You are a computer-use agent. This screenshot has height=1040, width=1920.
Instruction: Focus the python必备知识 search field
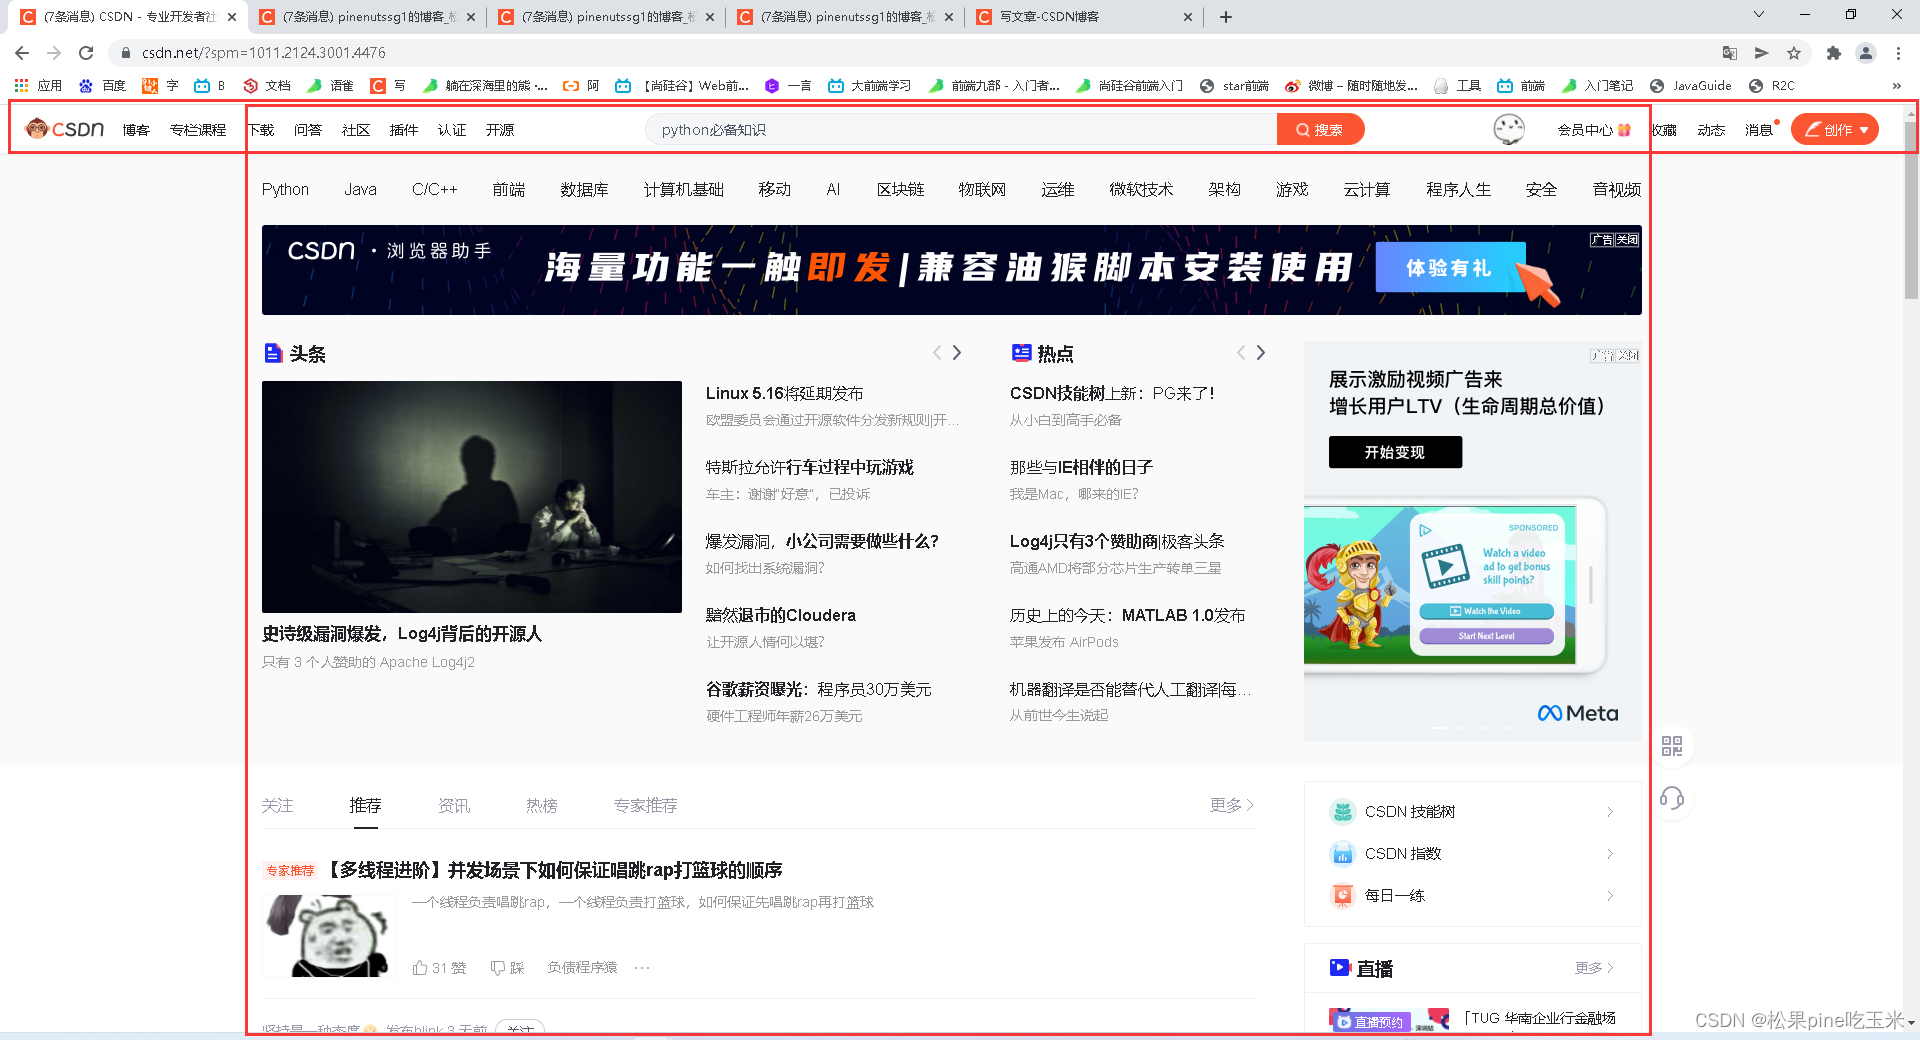point(961,129)
